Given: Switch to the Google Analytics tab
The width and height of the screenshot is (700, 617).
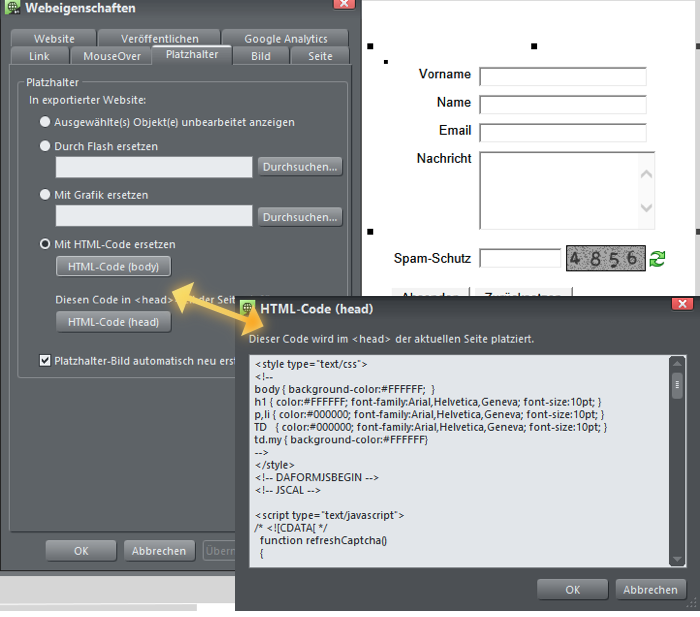Looking at the screenshot, I should click(x=285, y=39).
